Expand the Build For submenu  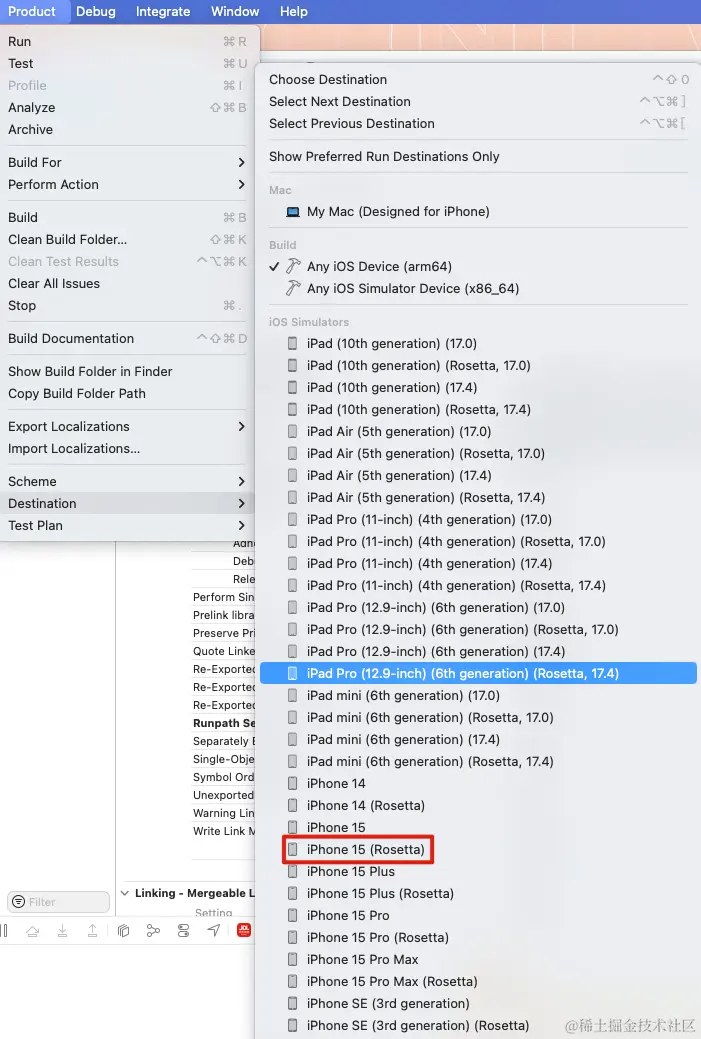pyautogui.click(x=241, y=163)
